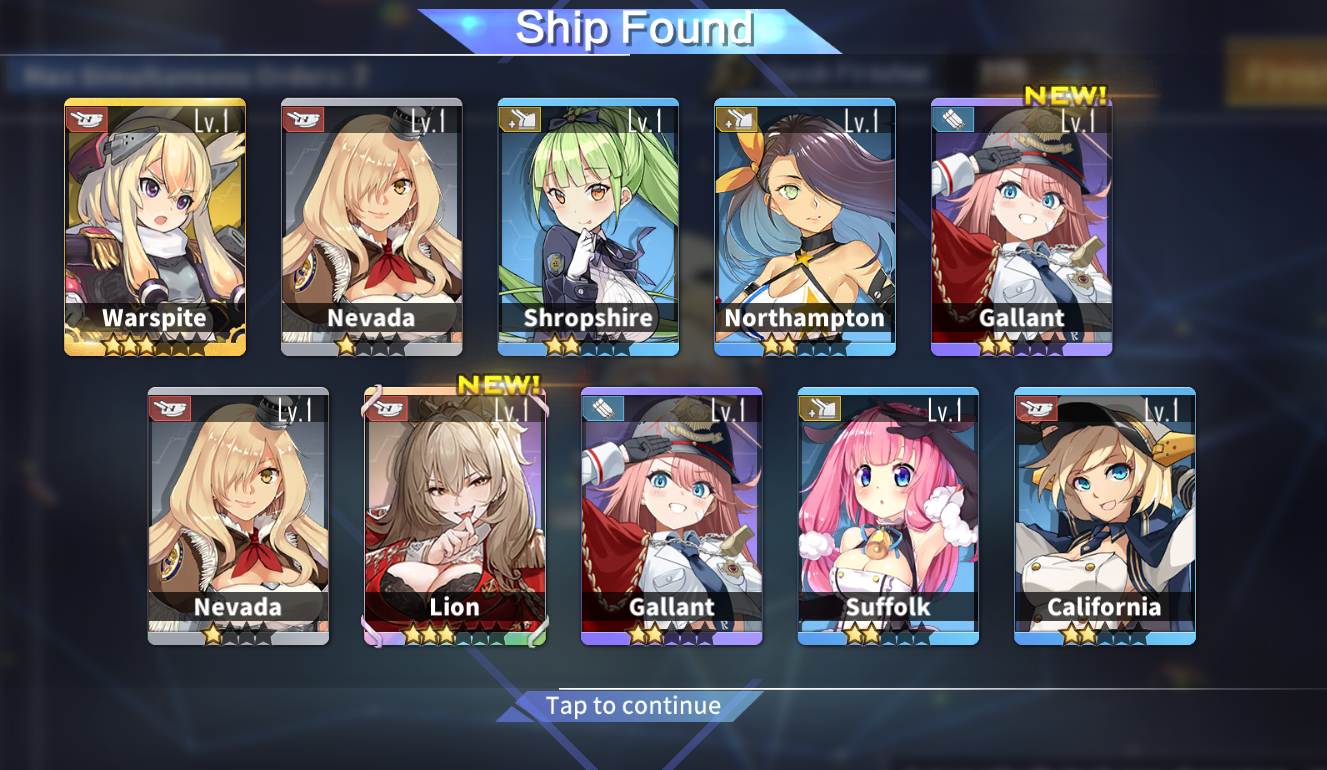
Task: Click the battleship class icon on Warspite's card
Action: [86, 119]
